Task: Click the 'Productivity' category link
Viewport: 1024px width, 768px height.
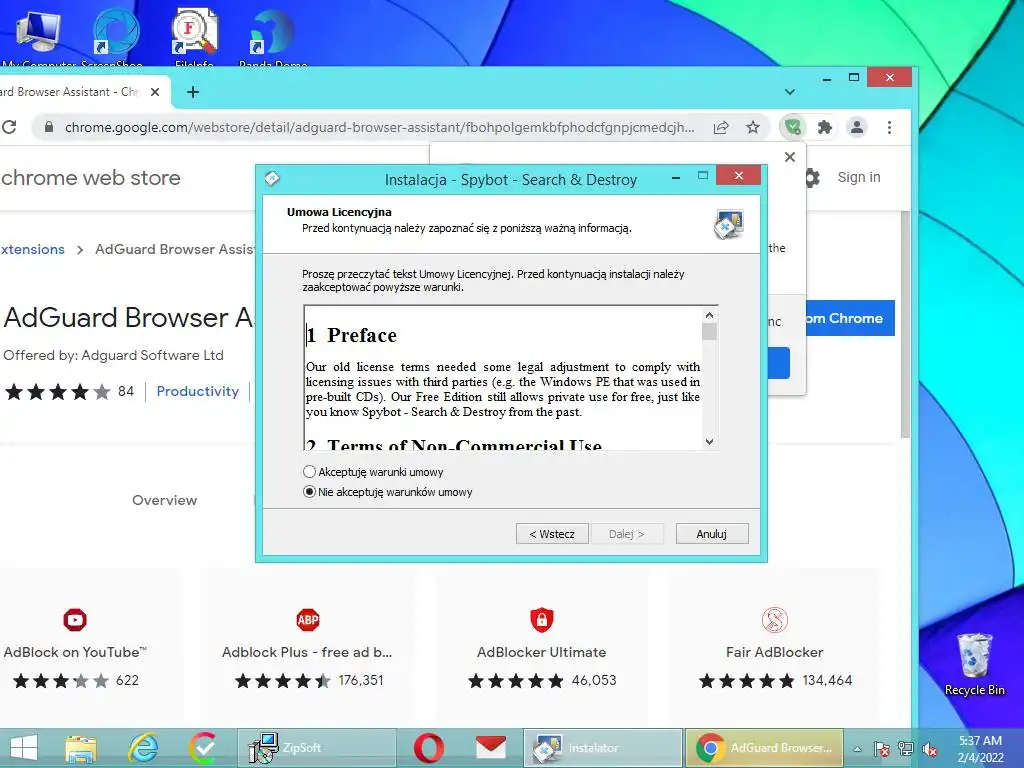Action: click(197, 391)
